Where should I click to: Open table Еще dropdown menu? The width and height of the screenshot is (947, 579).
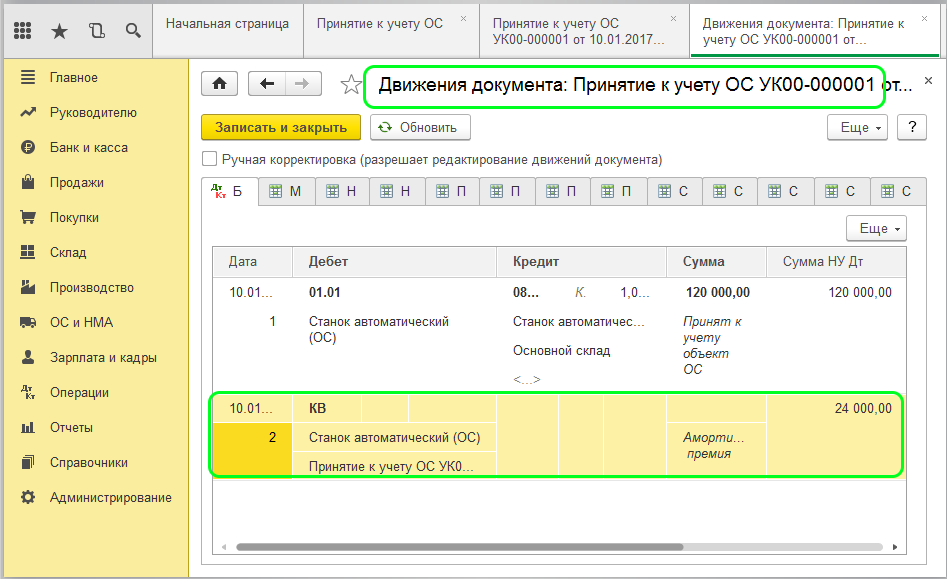(x=876, y=228)
